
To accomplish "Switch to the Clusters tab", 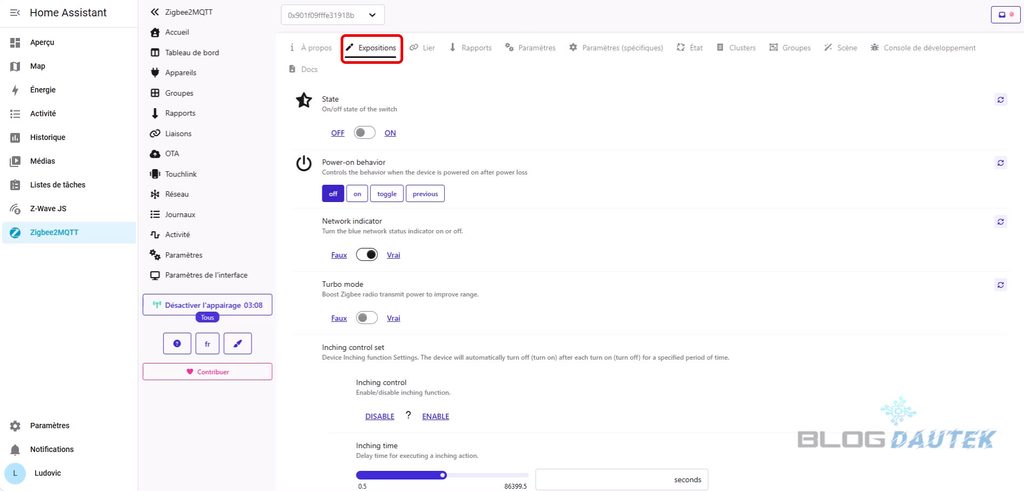I will (x=735, y=48).
